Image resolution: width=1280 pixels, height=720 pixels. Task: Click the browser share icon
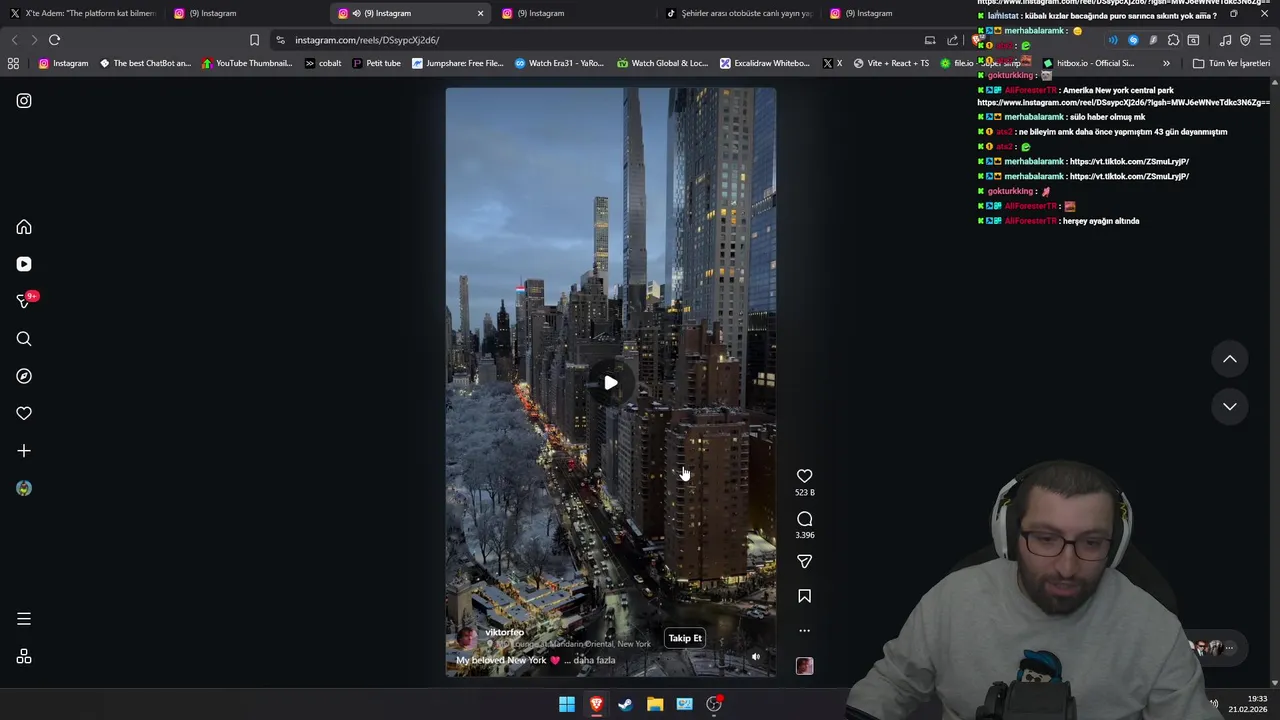click(x=952, y=40)
